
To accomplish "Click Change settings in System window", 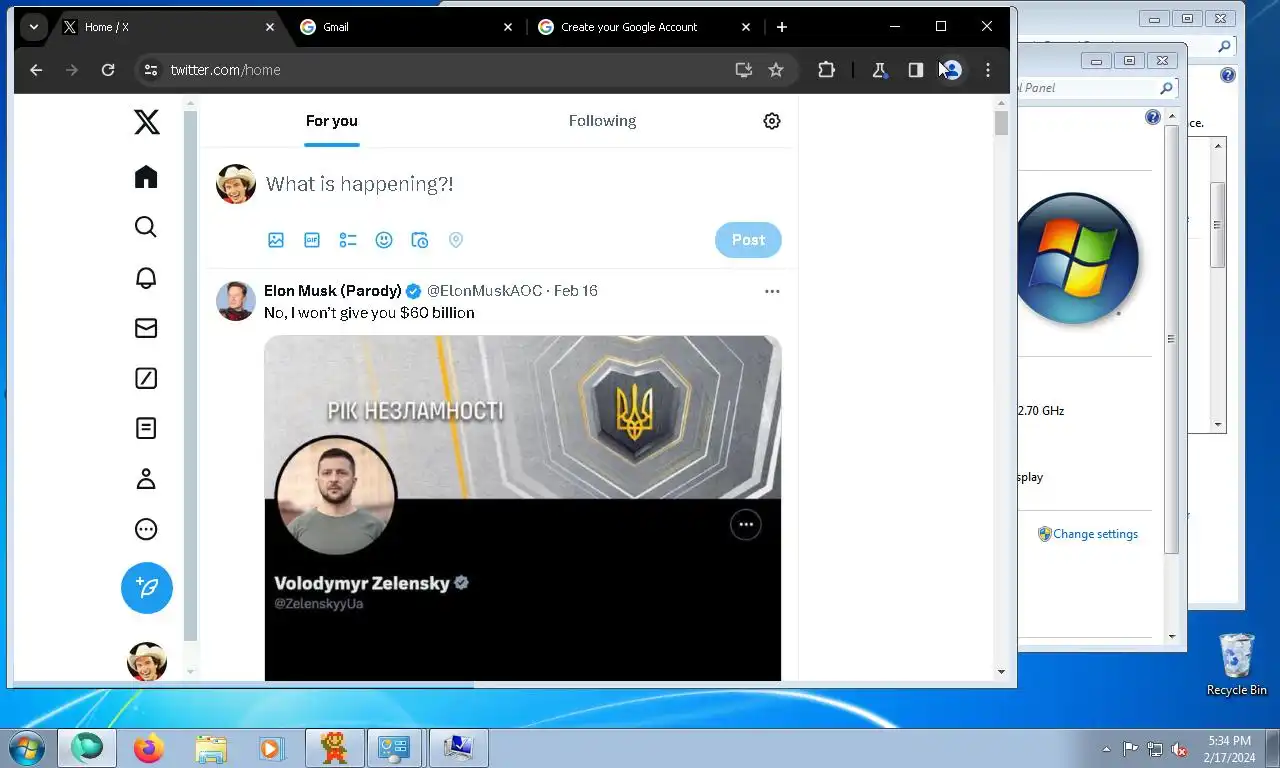I will pyautogui.click(x=1095, y=534).
